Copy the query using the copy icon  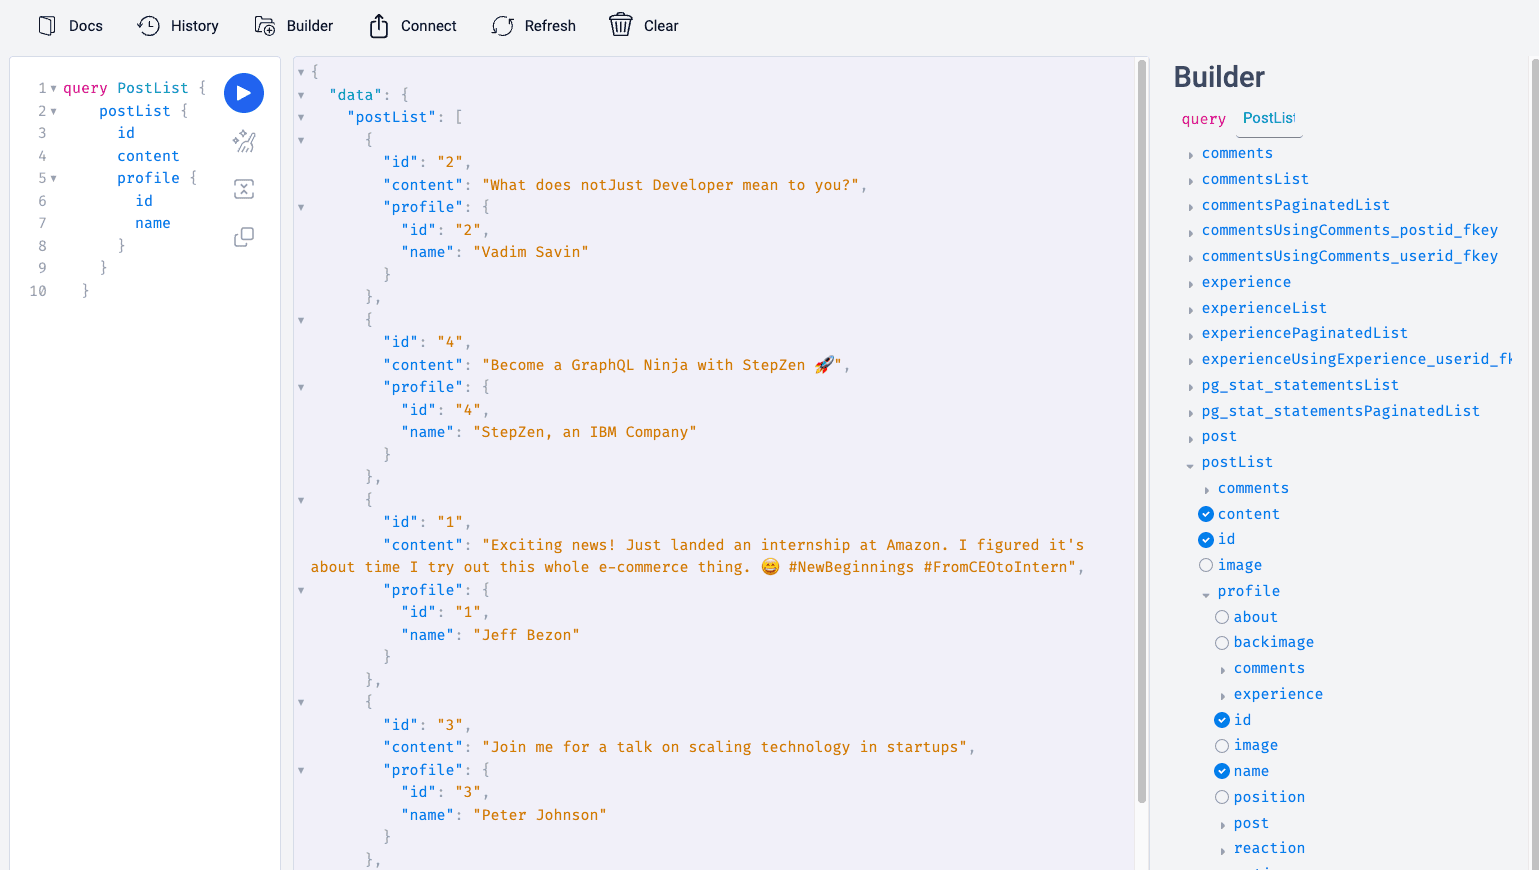tap(244, 237)
